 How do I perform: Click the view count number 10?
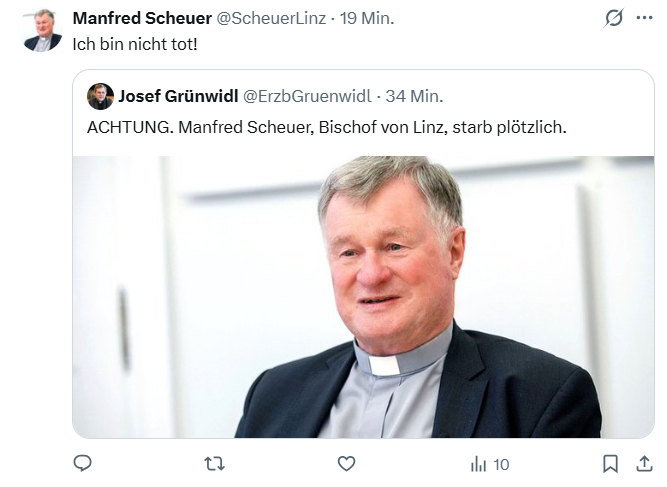click(x=501, y=464)
